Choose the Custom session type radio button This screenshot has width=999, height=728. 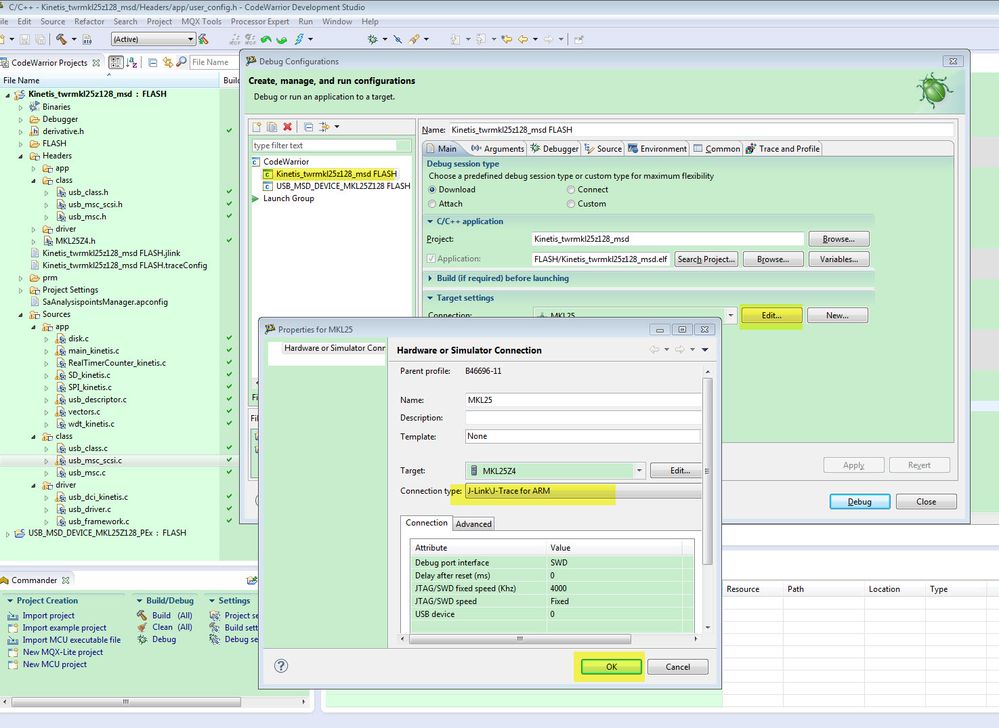coord(571,204)
